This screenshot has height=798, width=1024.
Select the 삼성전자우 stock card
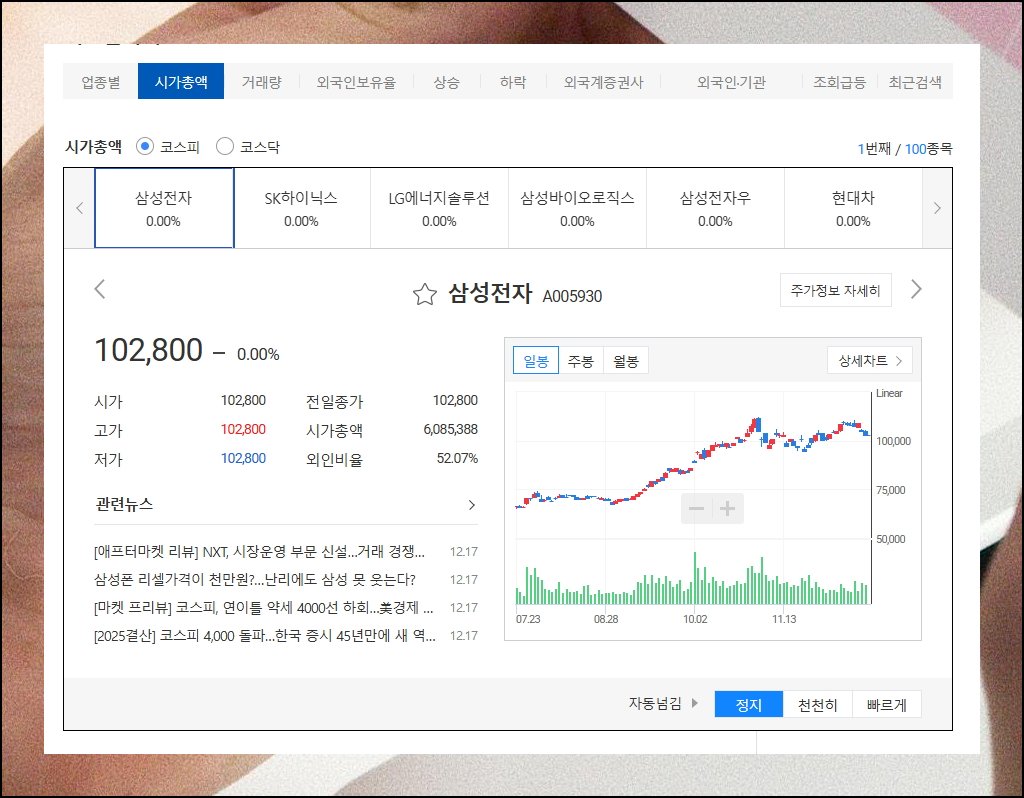tap(715, 208)
